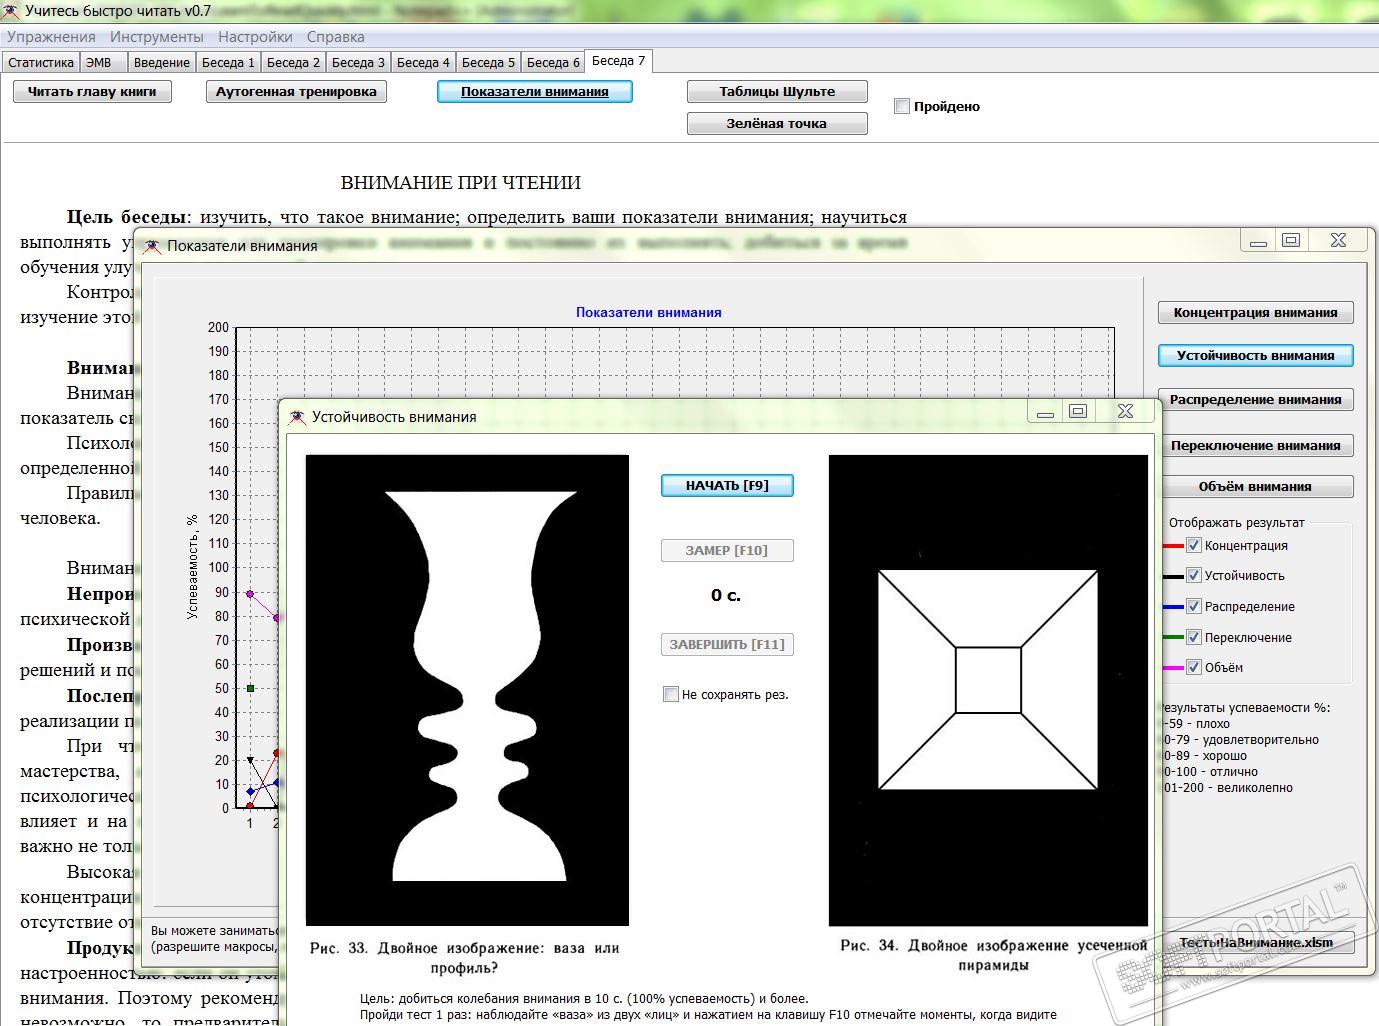Minimize the Показатели внимания window
1379x1026 pixels.
coord(1258,240)
